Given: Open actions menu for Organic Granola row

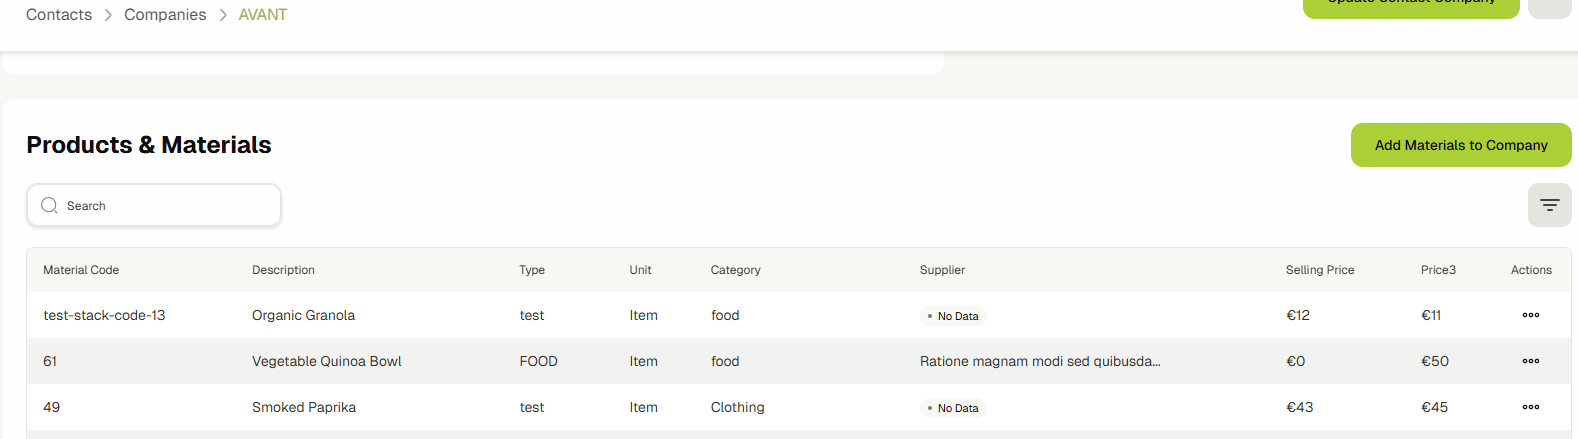Looking at the screenshot, I should pos(1530,315).
